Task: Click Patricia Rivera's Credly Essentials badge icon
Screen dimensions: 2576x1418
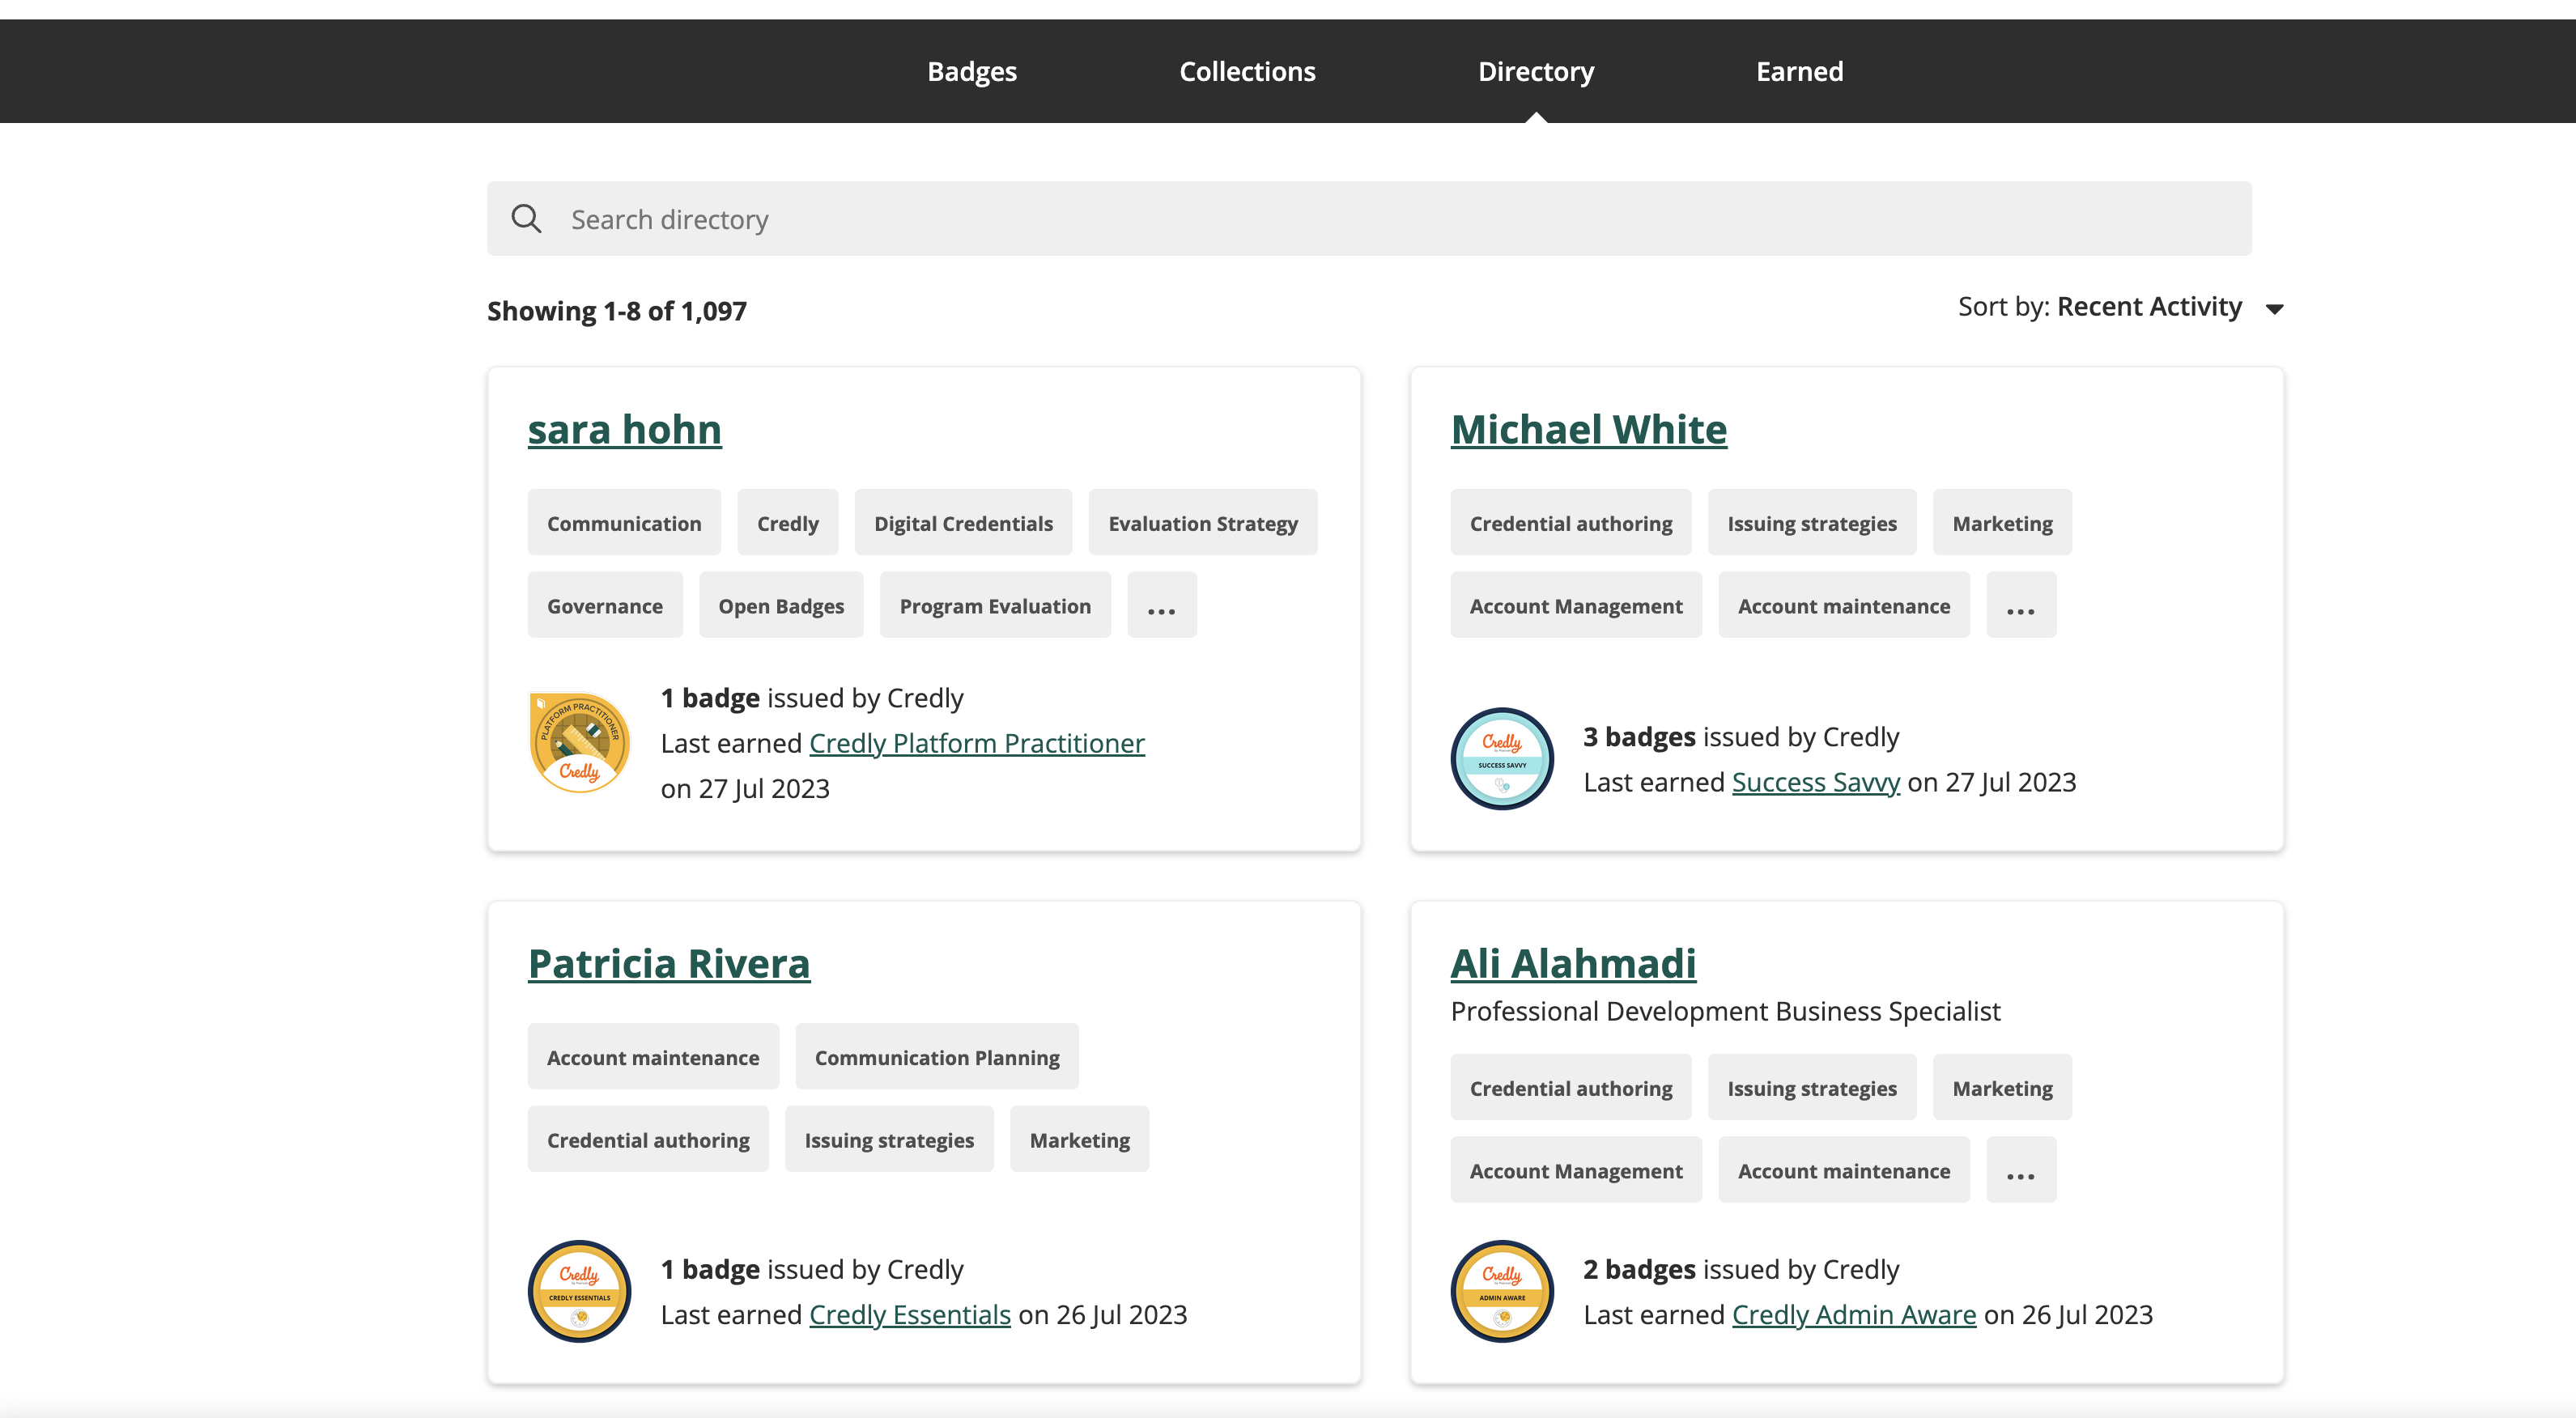Action: click(x=579, y=1291)
